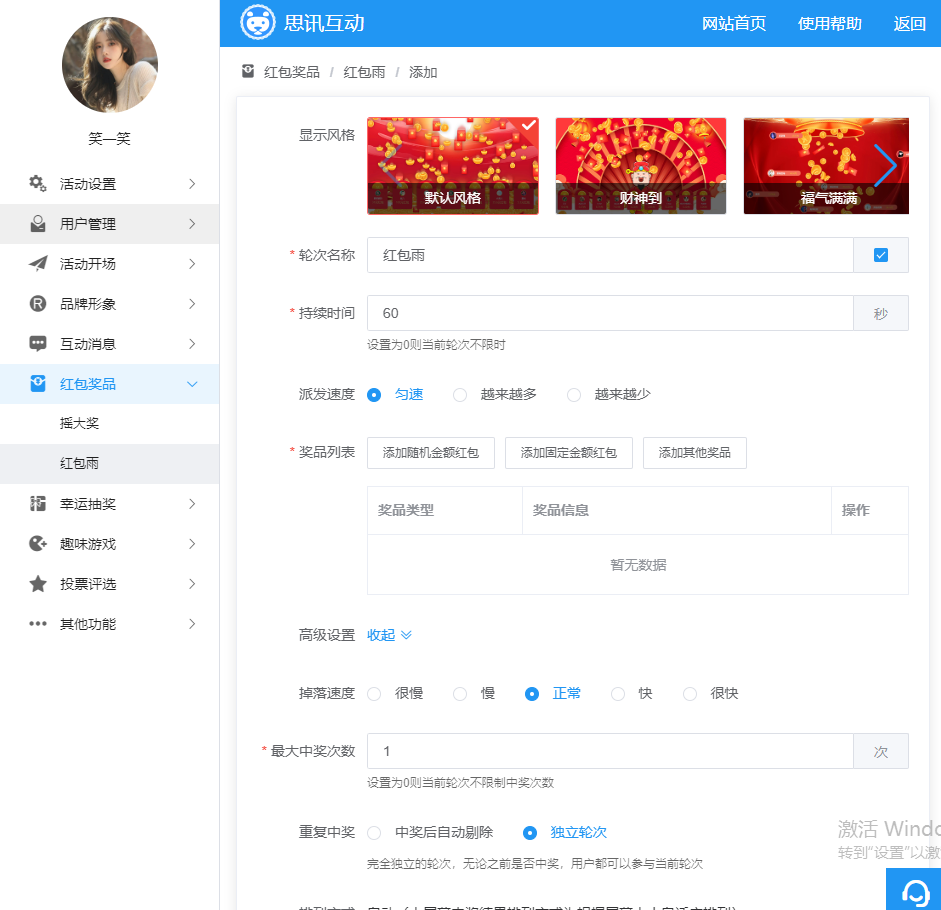Expand 活动设置 menu chevron
The image size is (941, 910).
tap(192, 184)
